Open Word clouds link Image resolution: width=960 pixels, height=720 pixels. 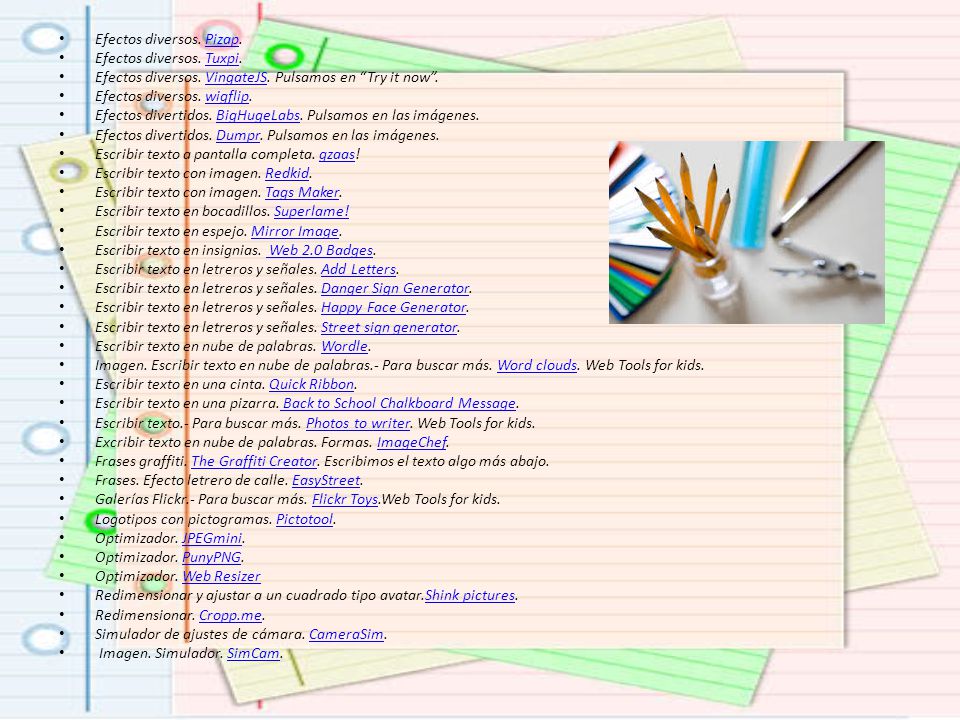click(537, 365)
